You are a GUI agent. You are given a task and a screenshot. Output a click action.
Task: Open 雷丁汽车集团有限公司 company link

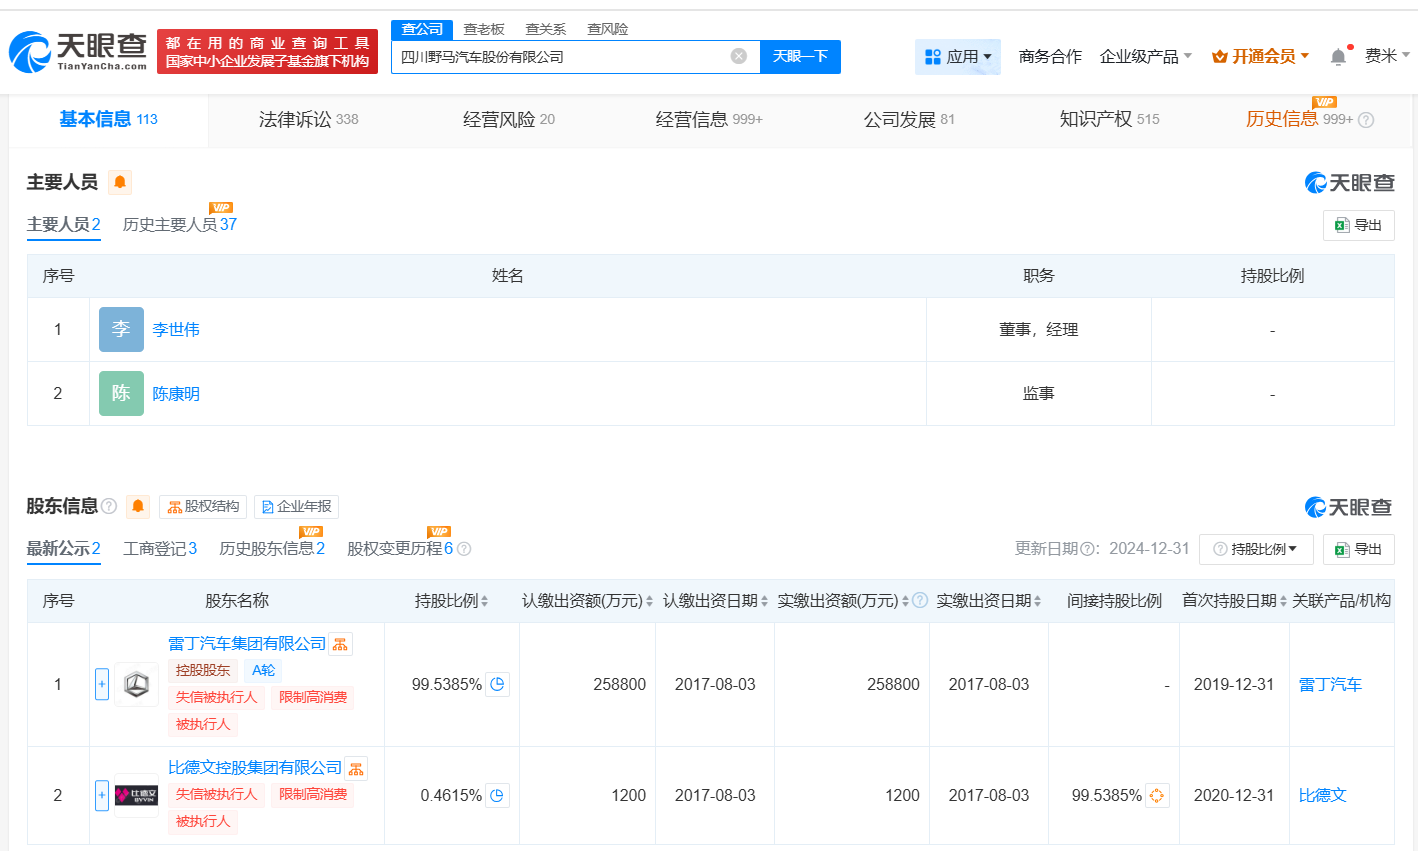[x=247, y=644]
